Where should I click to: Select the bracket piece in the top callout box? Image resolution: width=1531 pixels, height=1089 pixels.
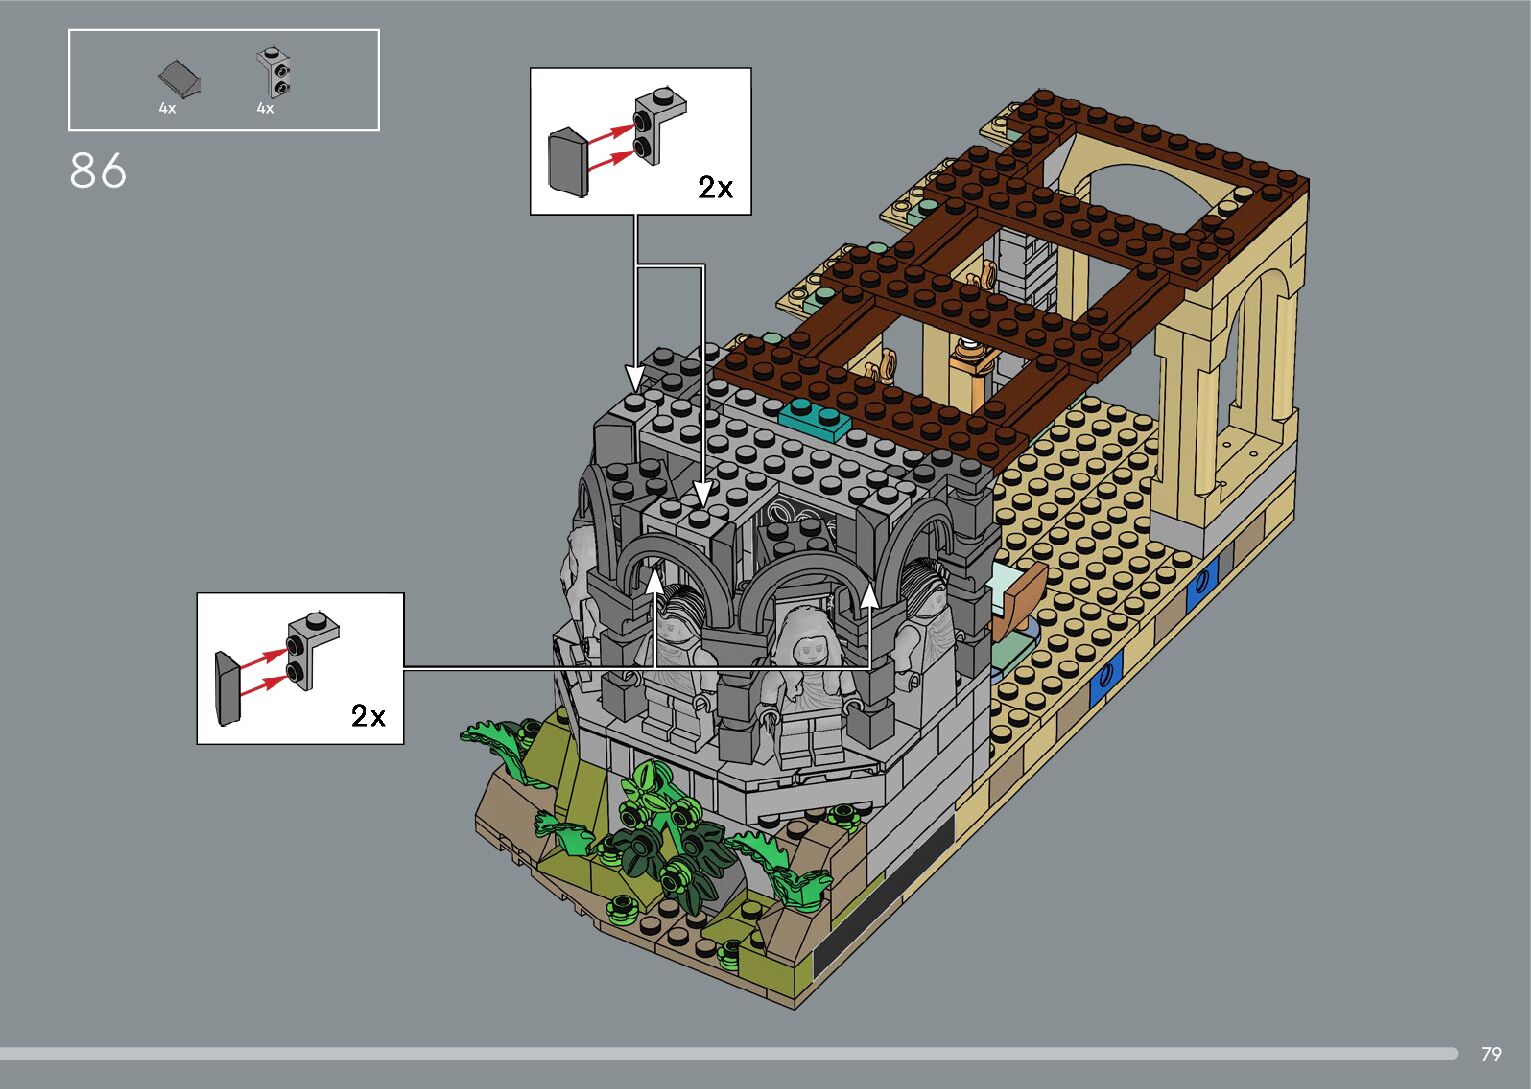(657, 125)
